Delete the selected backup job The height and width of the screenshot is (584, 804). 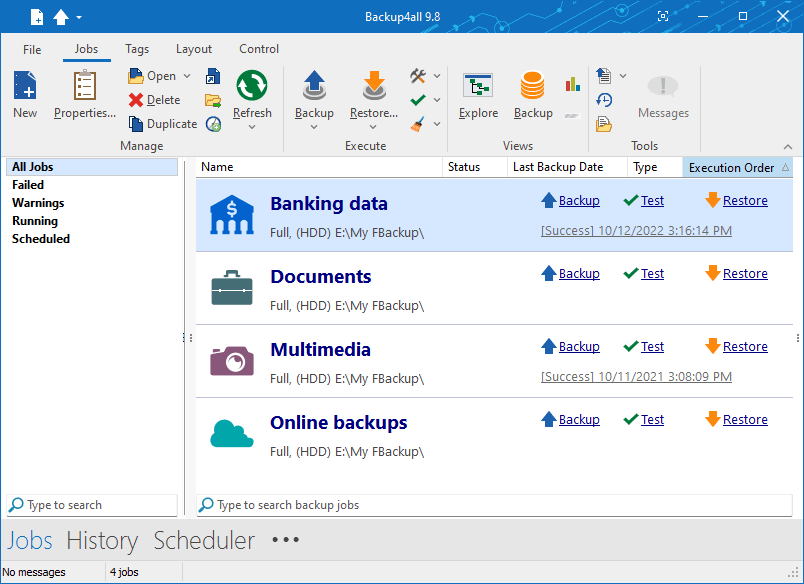pos(154,100)
